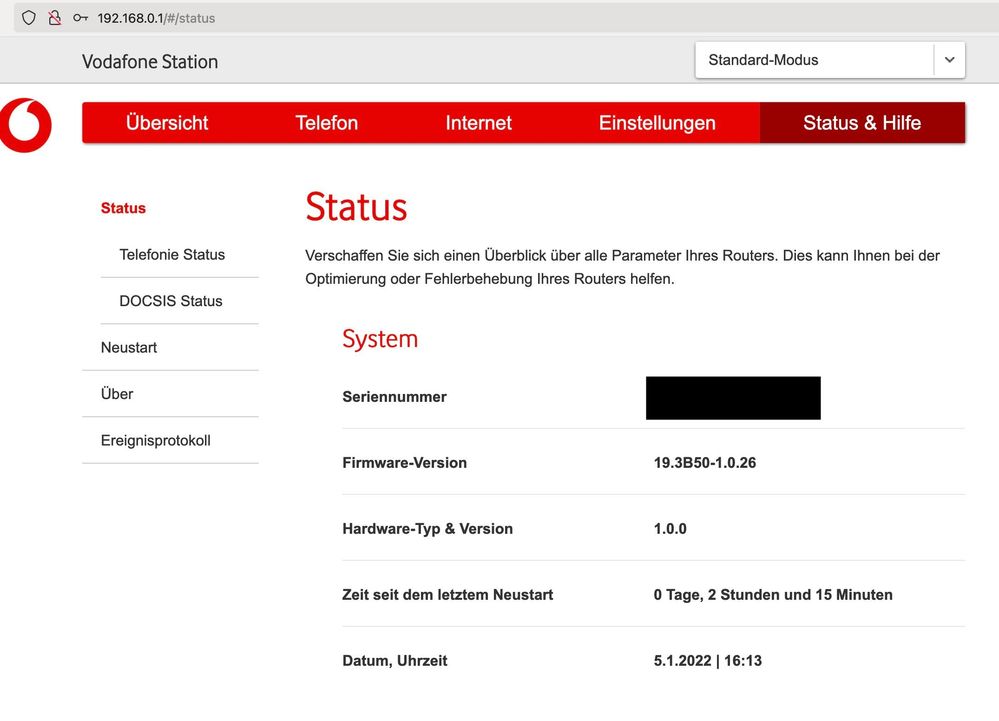Click the Vodafone Station title
Viewport: 999px width, 721px height.
click(150, 62)
